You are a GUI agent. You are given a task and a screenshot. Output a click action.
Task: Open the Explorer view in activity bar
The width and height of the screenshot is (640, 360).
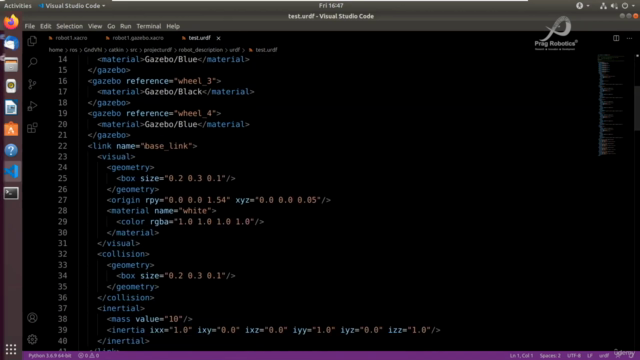tap(32, 41)
